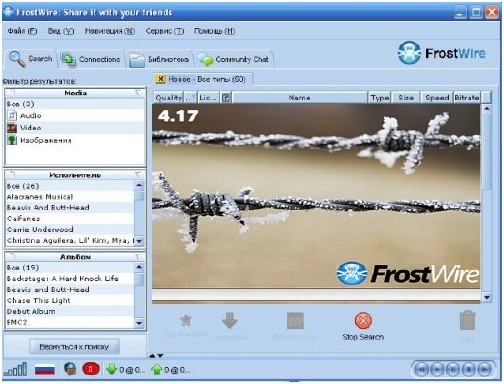Sort results by Quality column
Image resolution: width=504 pixels, height=384 pixels.
tap(169, 97)
